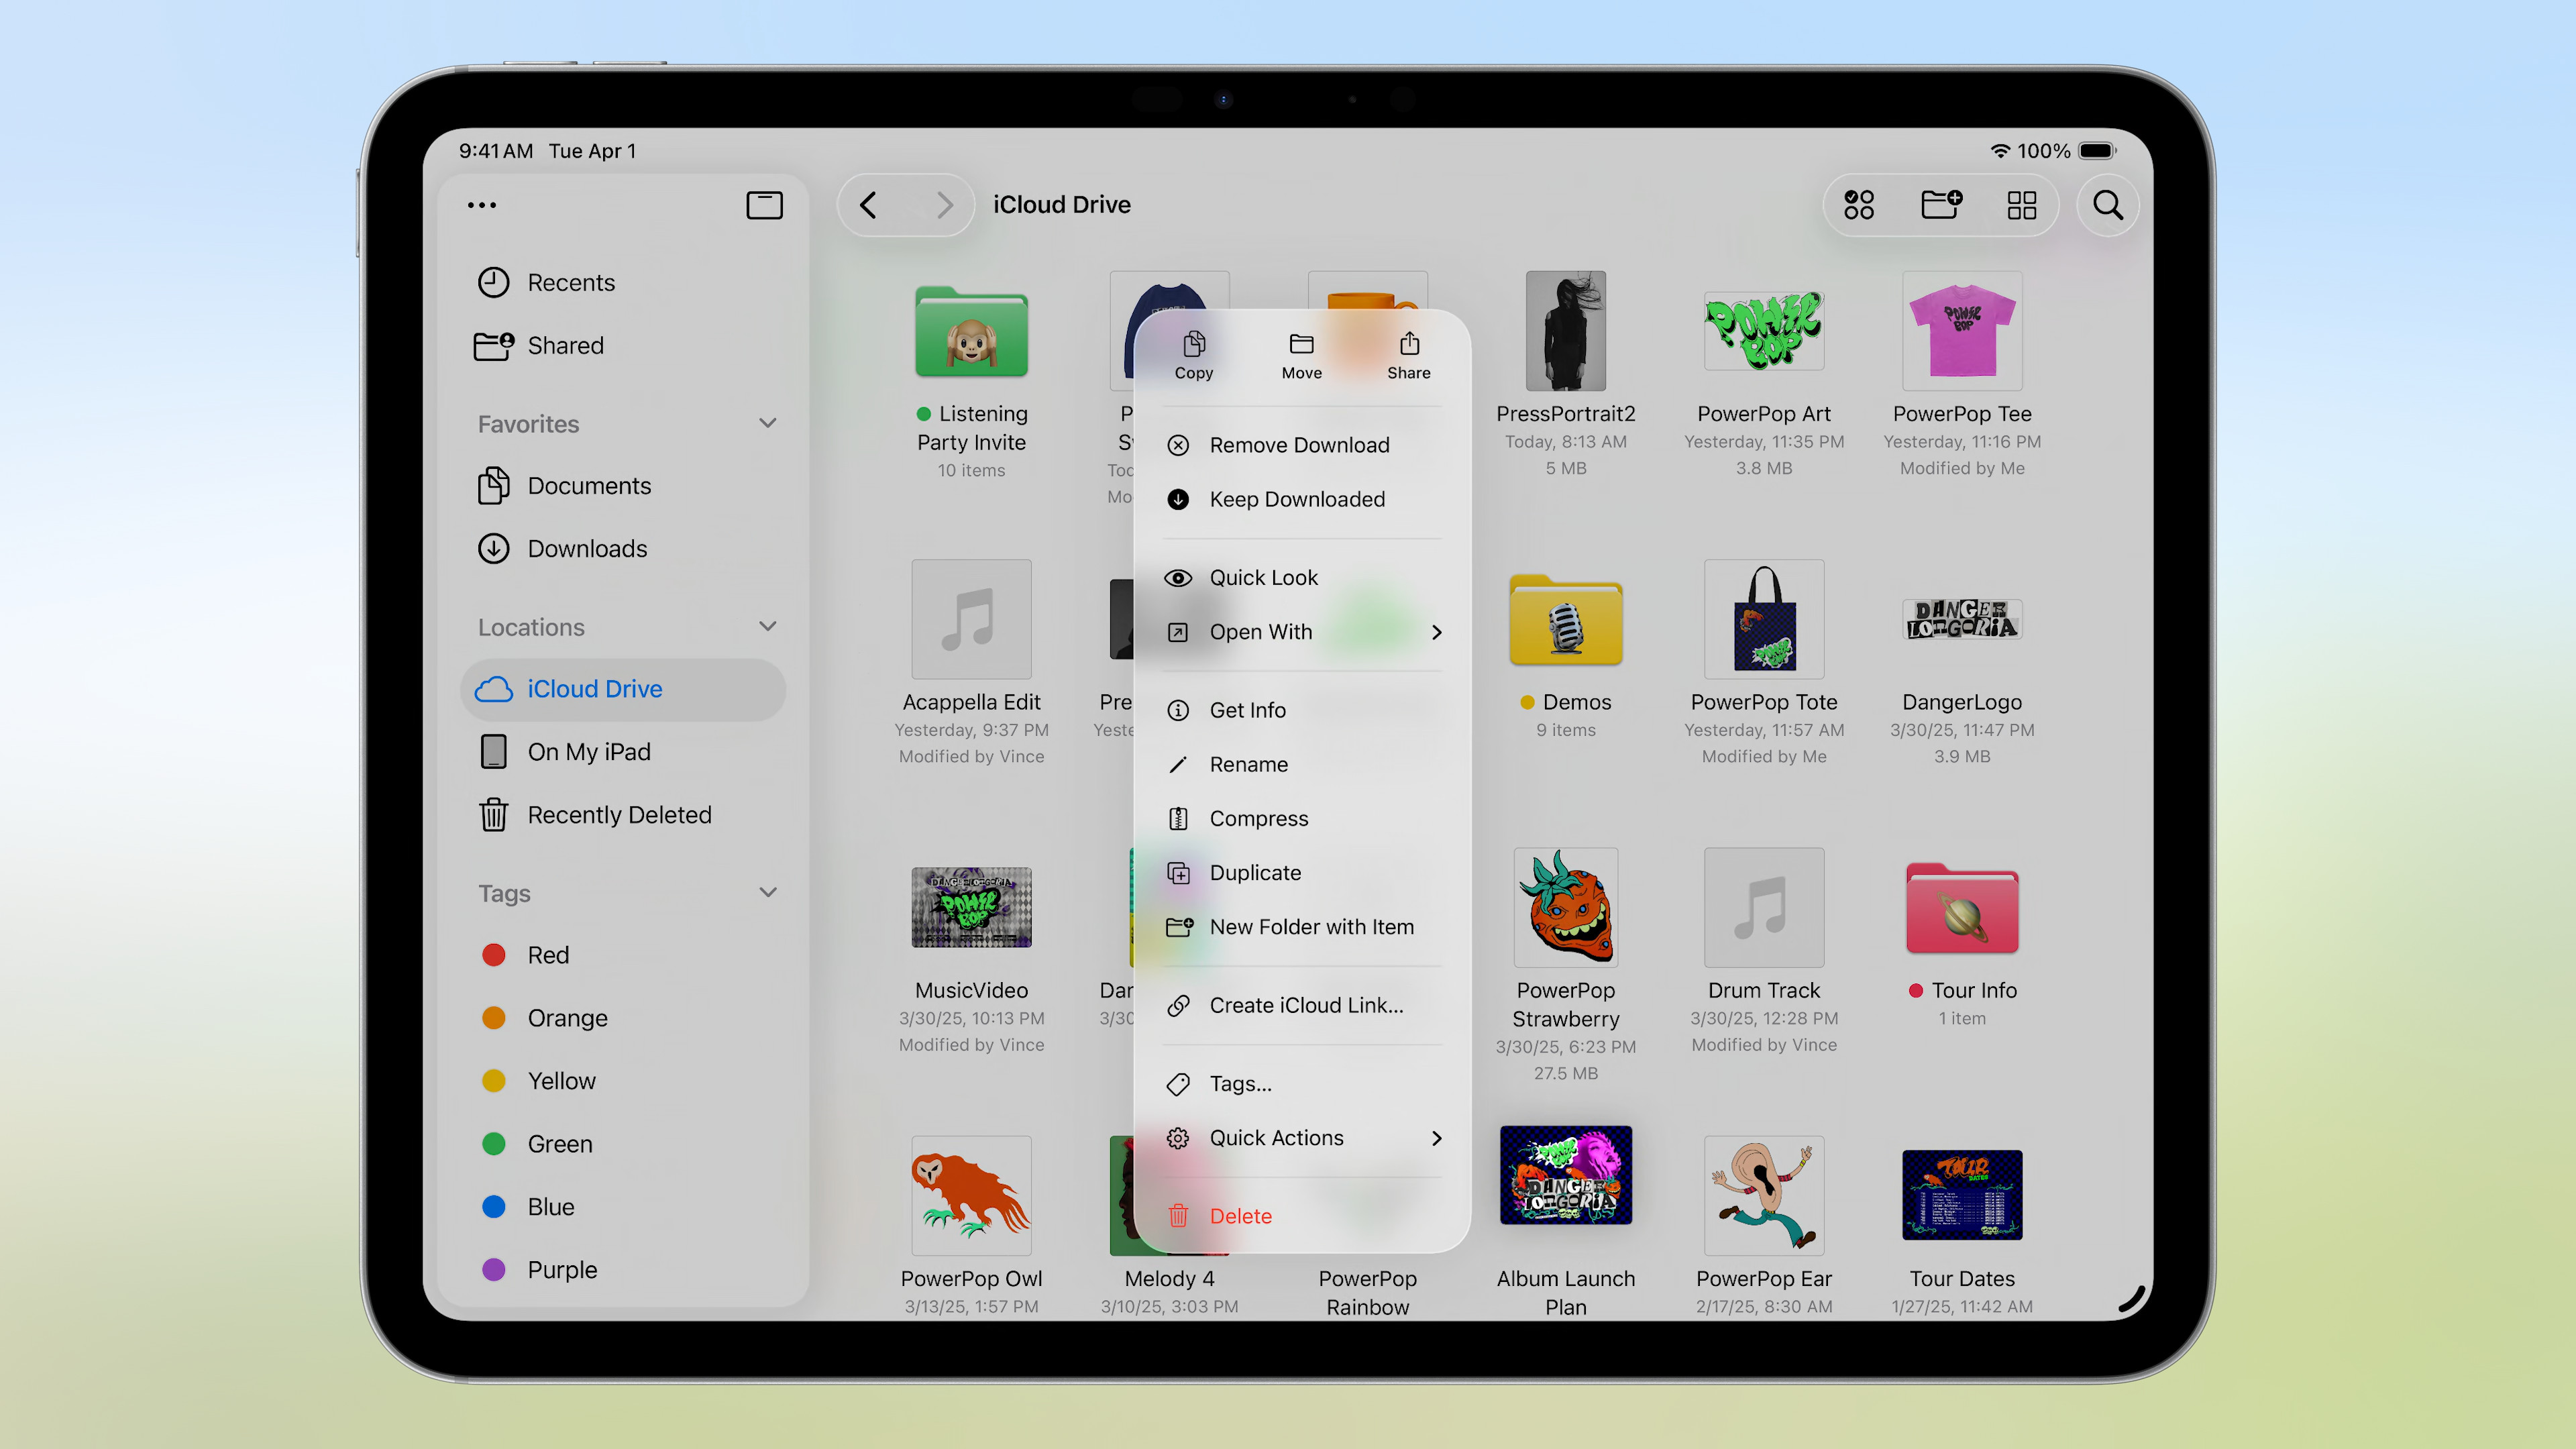The image size is (2576, 1449).
Task: Collapse the Locations section chevron
Action: (767, 626)
